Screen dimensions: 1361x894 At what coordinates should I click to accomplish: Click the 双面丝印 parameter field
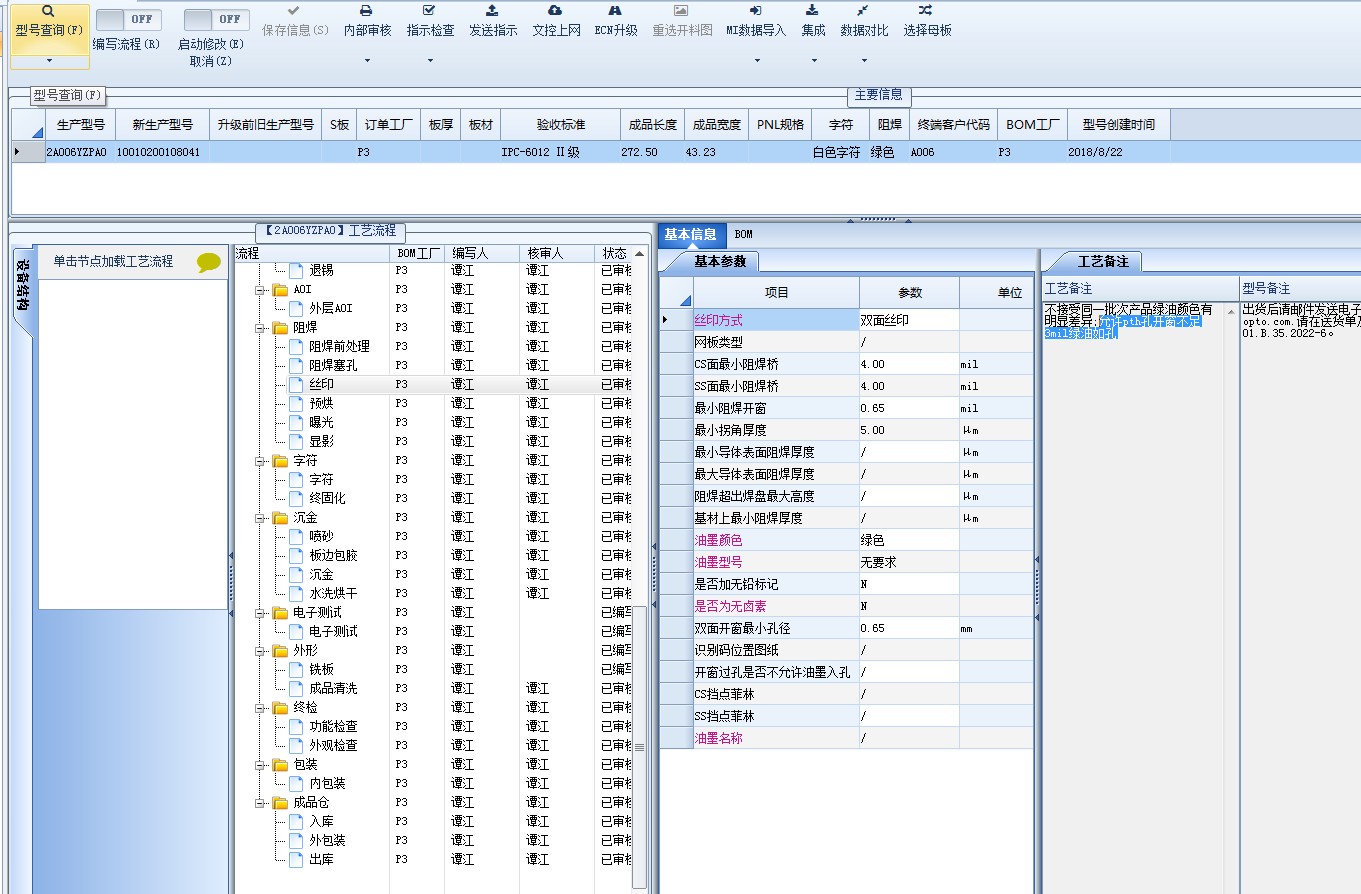pos(909,320)
